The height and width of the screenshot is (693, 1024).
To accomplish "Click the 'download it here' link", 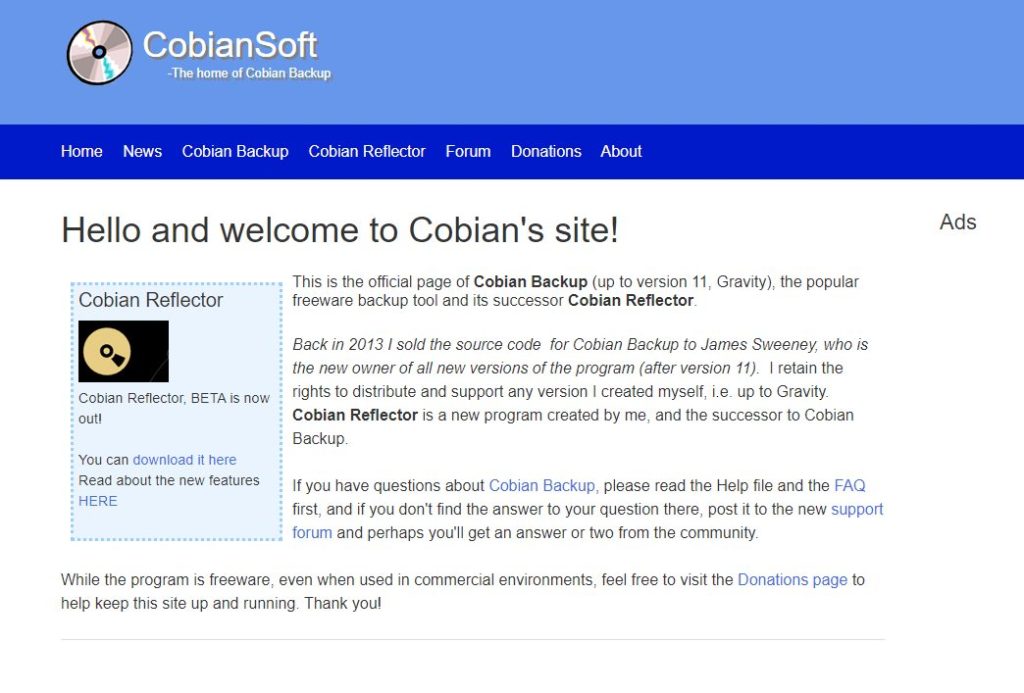I will tap(185, 460).
